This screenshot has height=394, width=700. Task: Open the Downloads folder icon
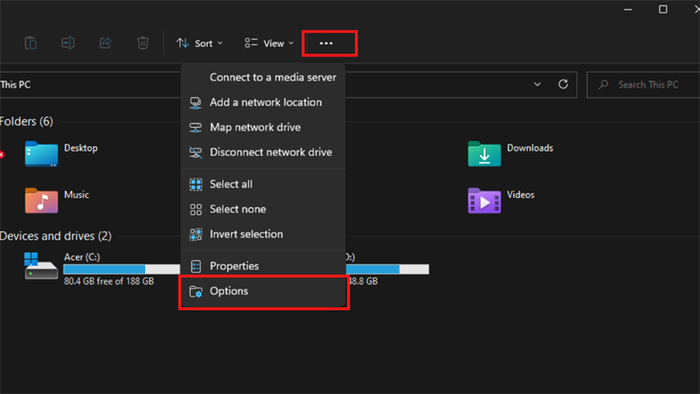click(x=484, y=154)
